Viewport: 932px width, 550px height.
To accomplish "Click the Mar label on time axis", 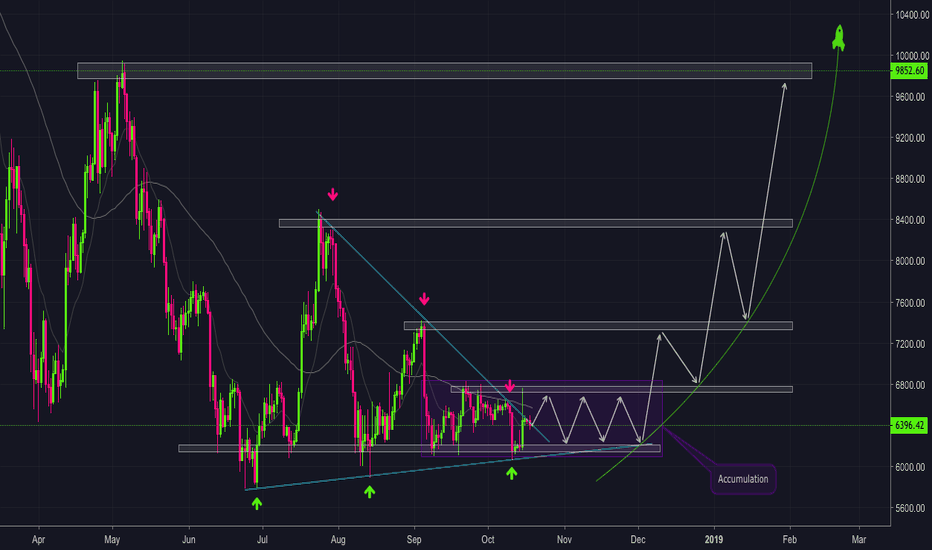I will (859, 539).
